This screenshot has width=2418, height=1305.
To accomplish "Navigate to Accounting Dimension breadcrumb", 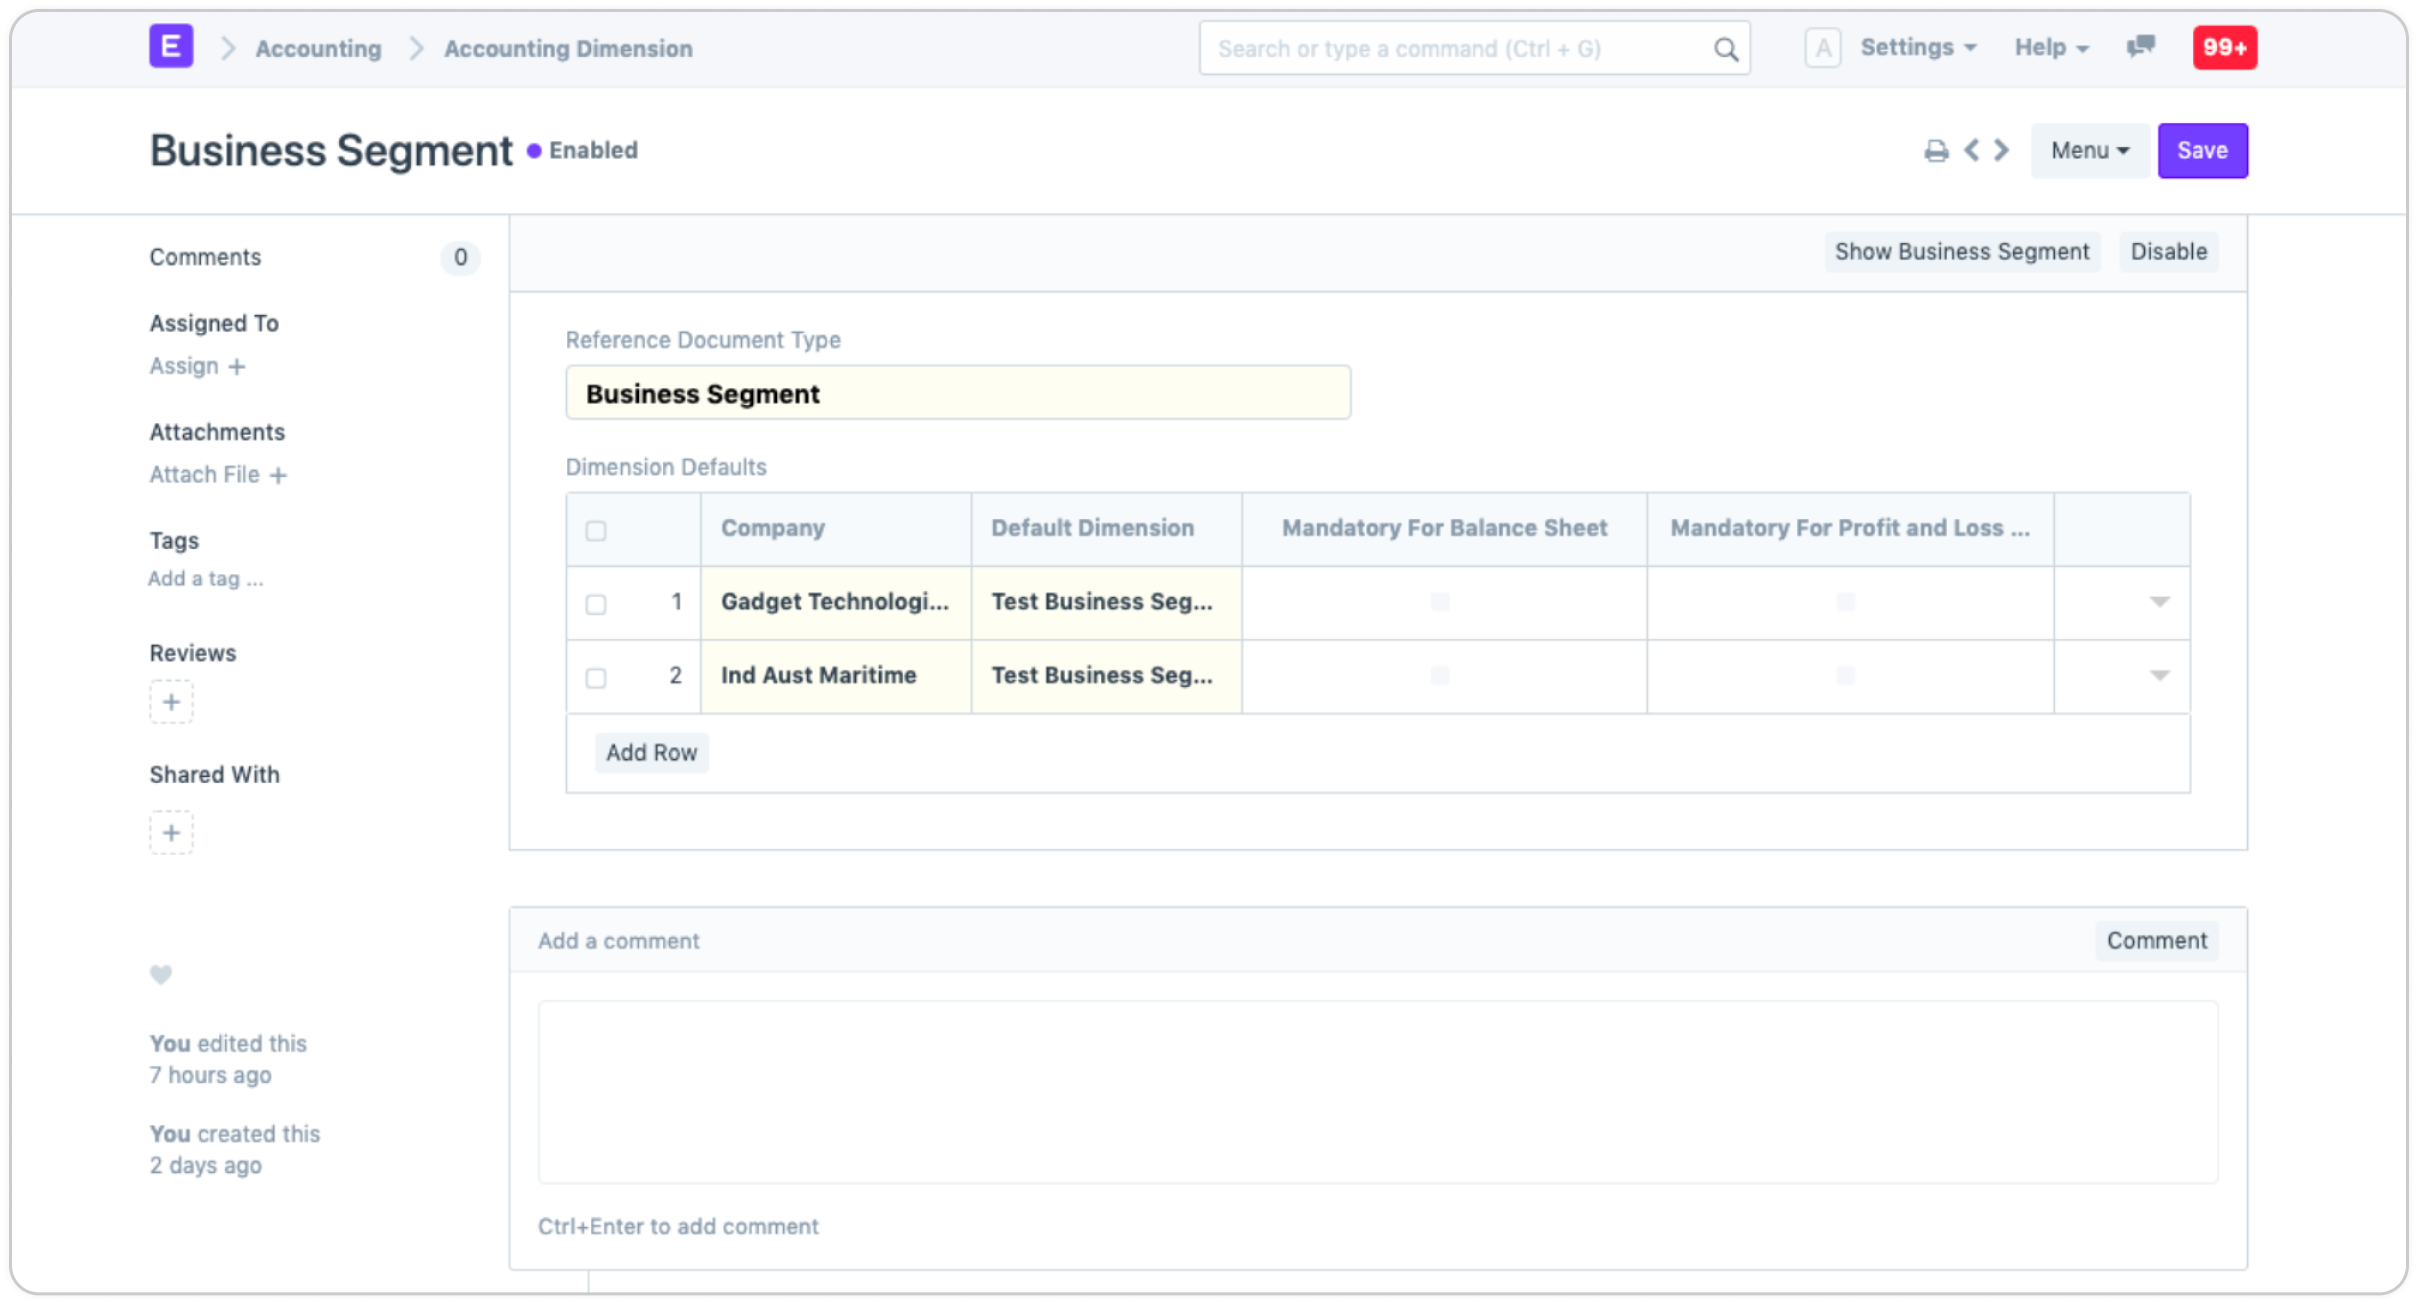I will click(x=568, y=48).
